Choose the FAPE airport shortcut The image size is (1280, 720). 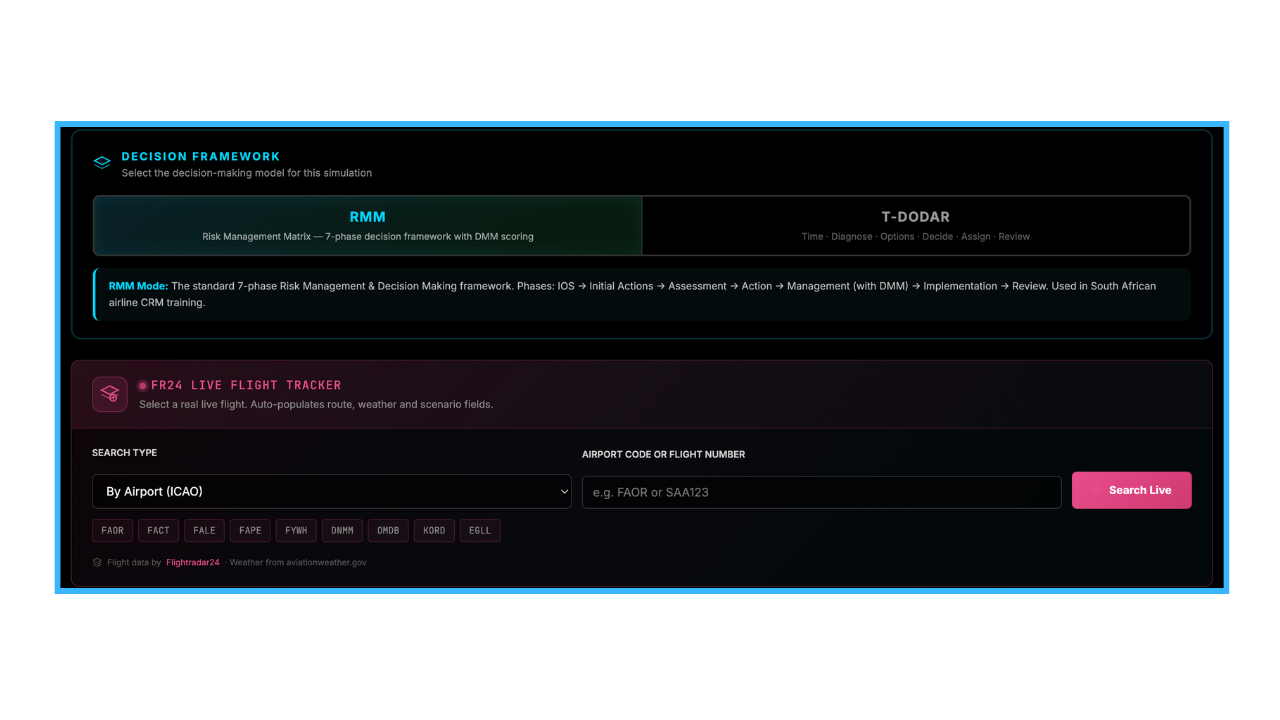point(250,530)
